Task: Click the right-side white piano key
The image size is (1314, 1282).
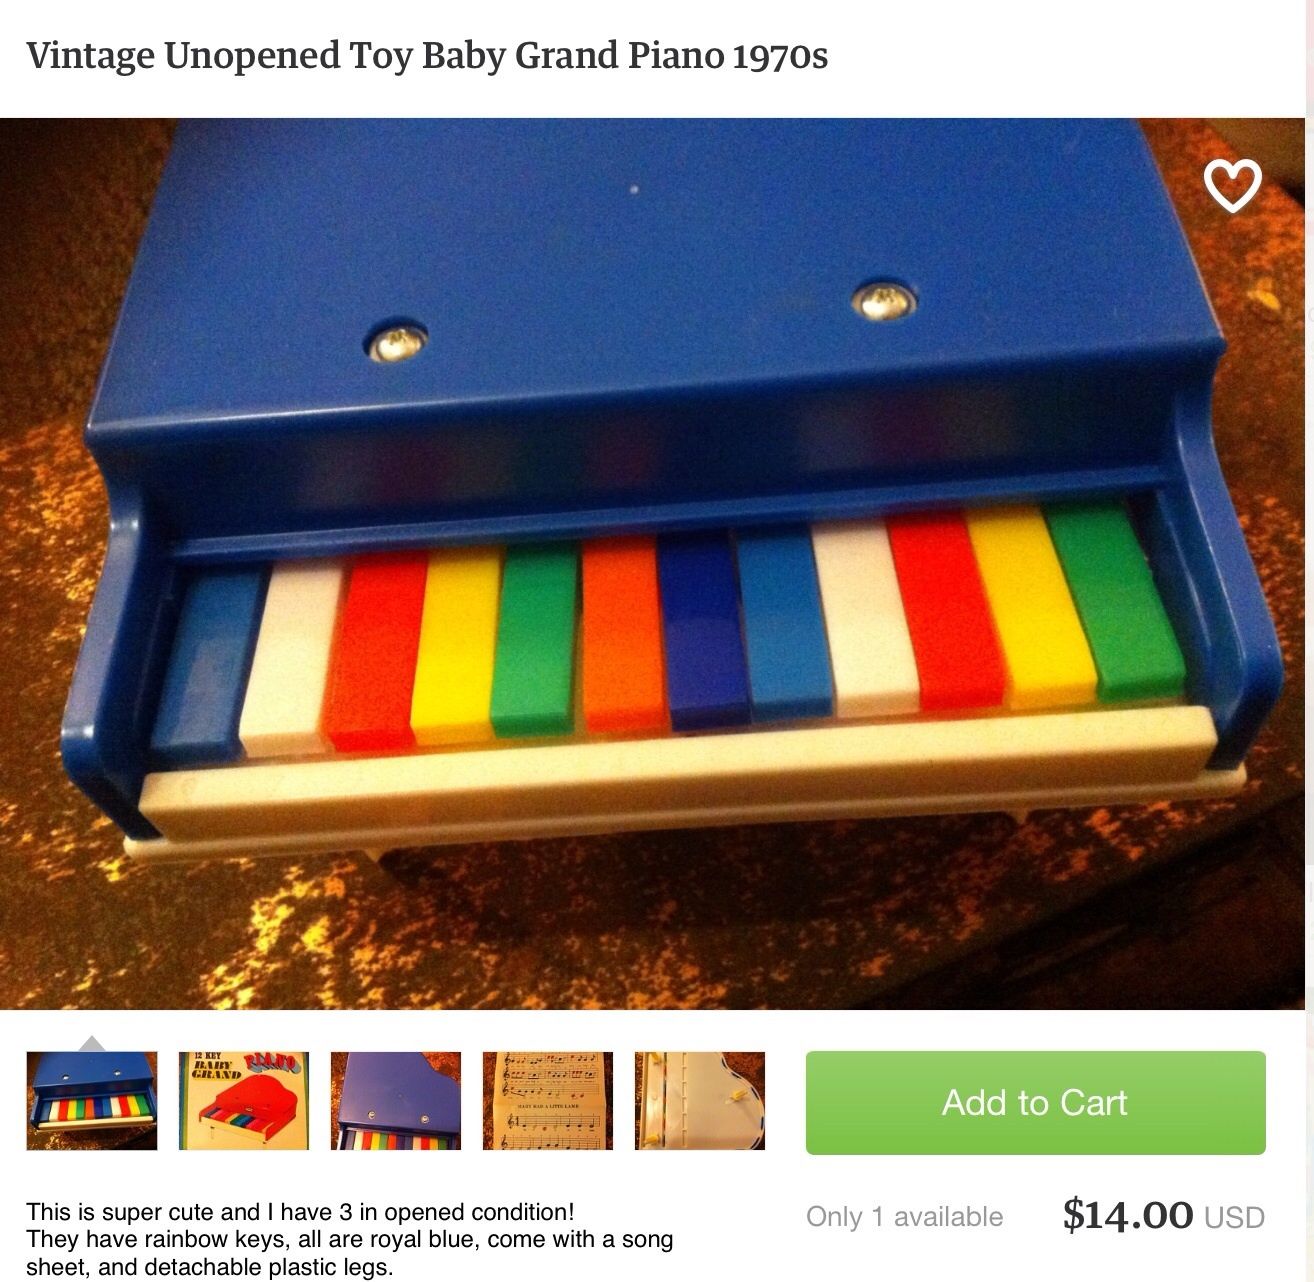Action: click(x=866, y=619)
